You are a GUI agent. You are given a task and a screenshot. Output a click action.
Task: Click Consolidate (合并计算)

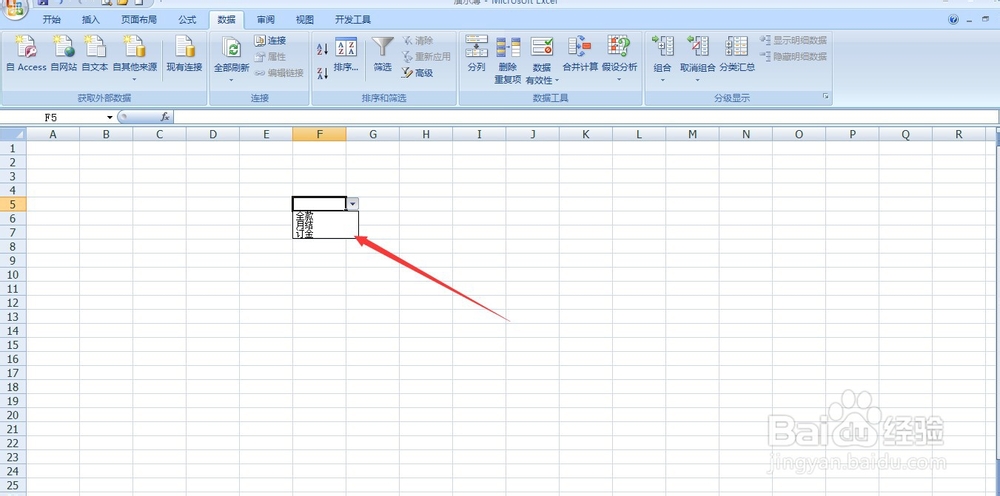580,54
